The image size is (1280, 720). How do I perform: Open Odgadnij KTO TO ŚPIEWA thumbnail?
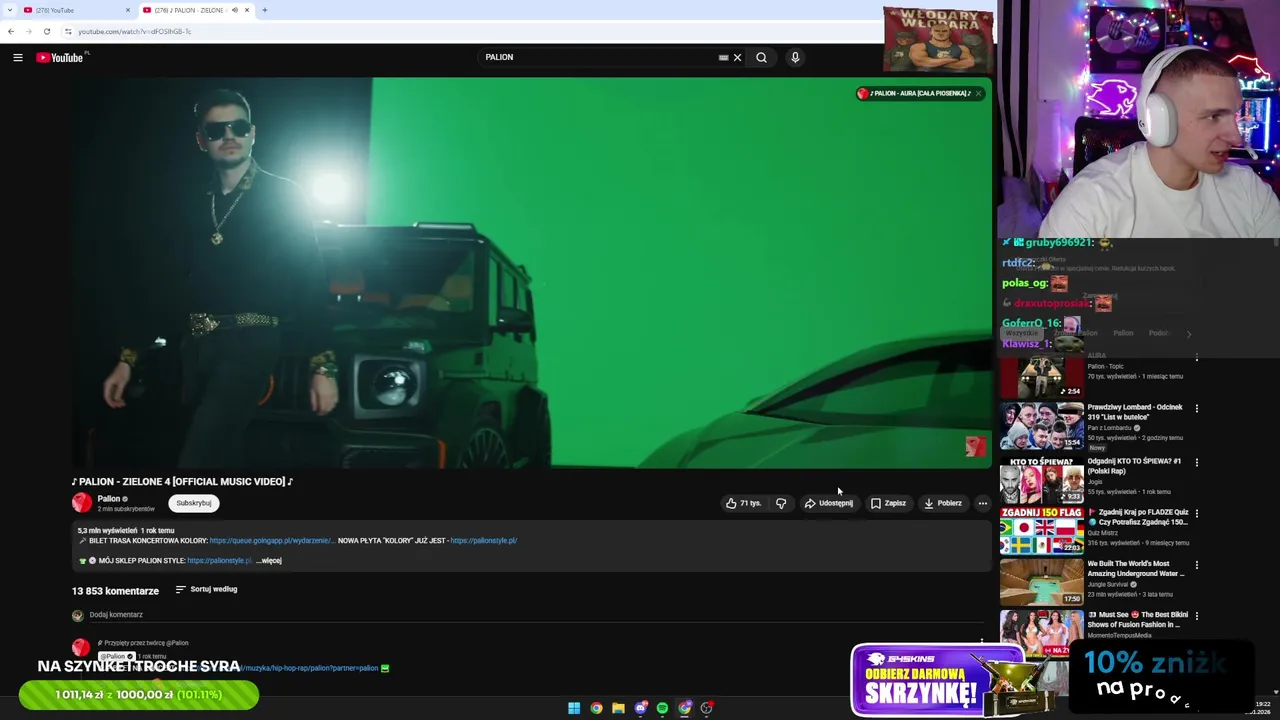point(1042,480)
